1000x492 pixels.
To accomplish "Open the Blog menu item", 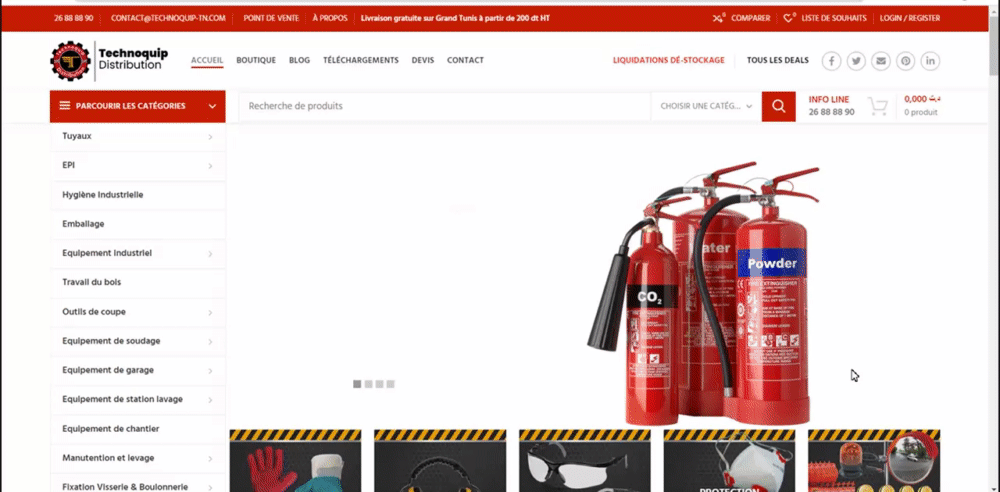I will click(x=299, y=61).
